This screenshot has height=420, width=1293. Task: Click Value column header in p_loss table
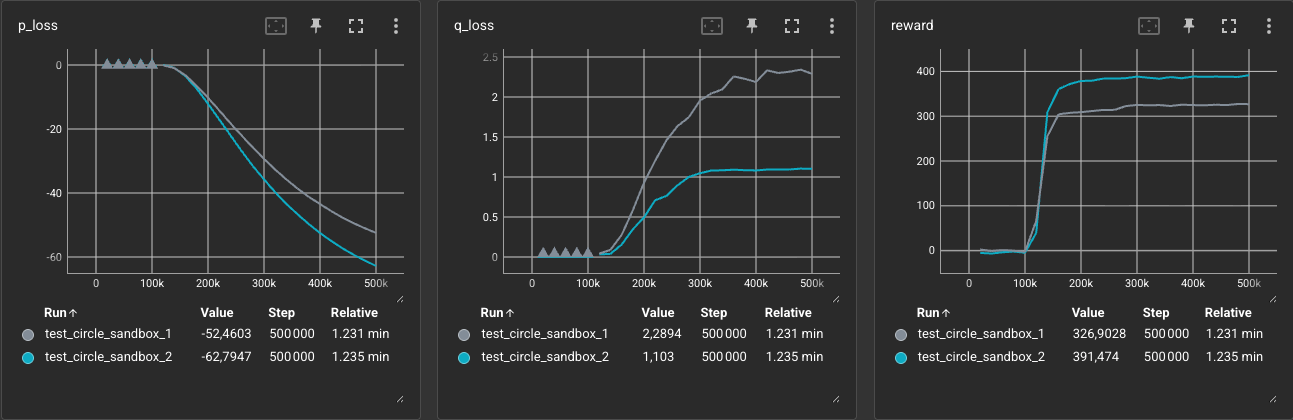218,312
